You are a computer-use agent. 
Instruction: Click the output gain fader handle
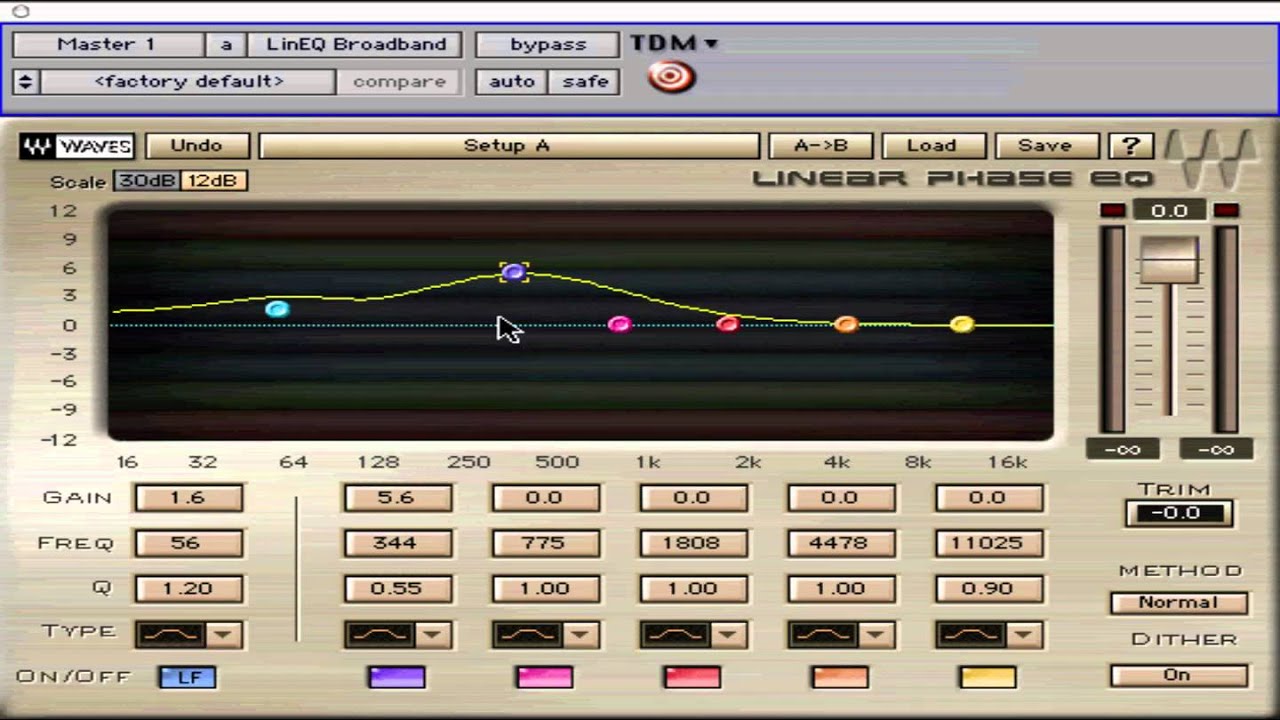[1169, 259]
